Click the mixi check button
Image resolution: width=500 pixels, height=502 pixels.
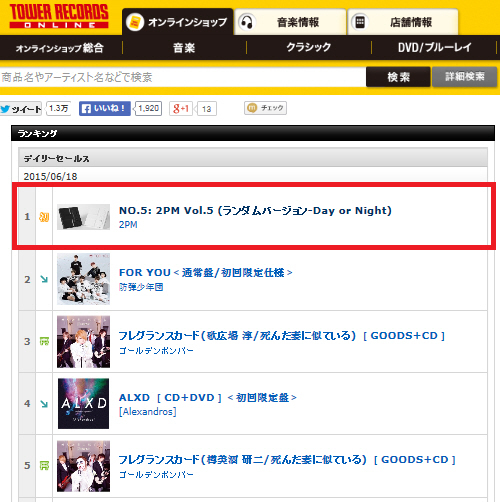click(x=265, y=108)
